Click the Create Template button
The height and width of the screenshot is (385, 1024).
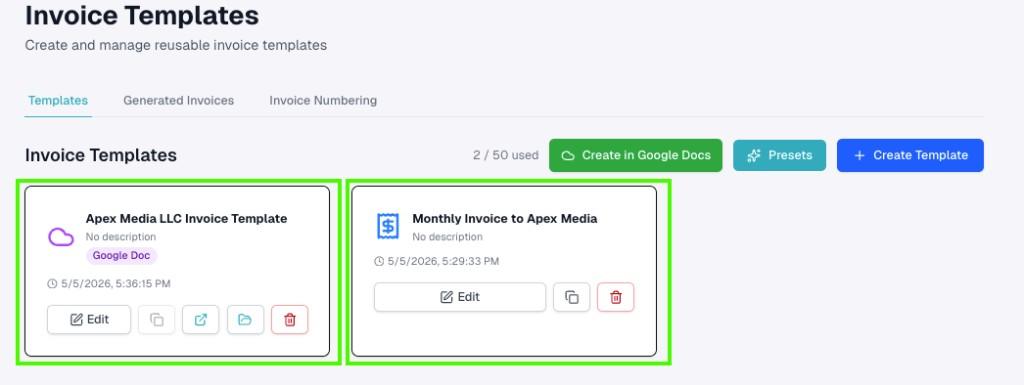tap(910, 155)
